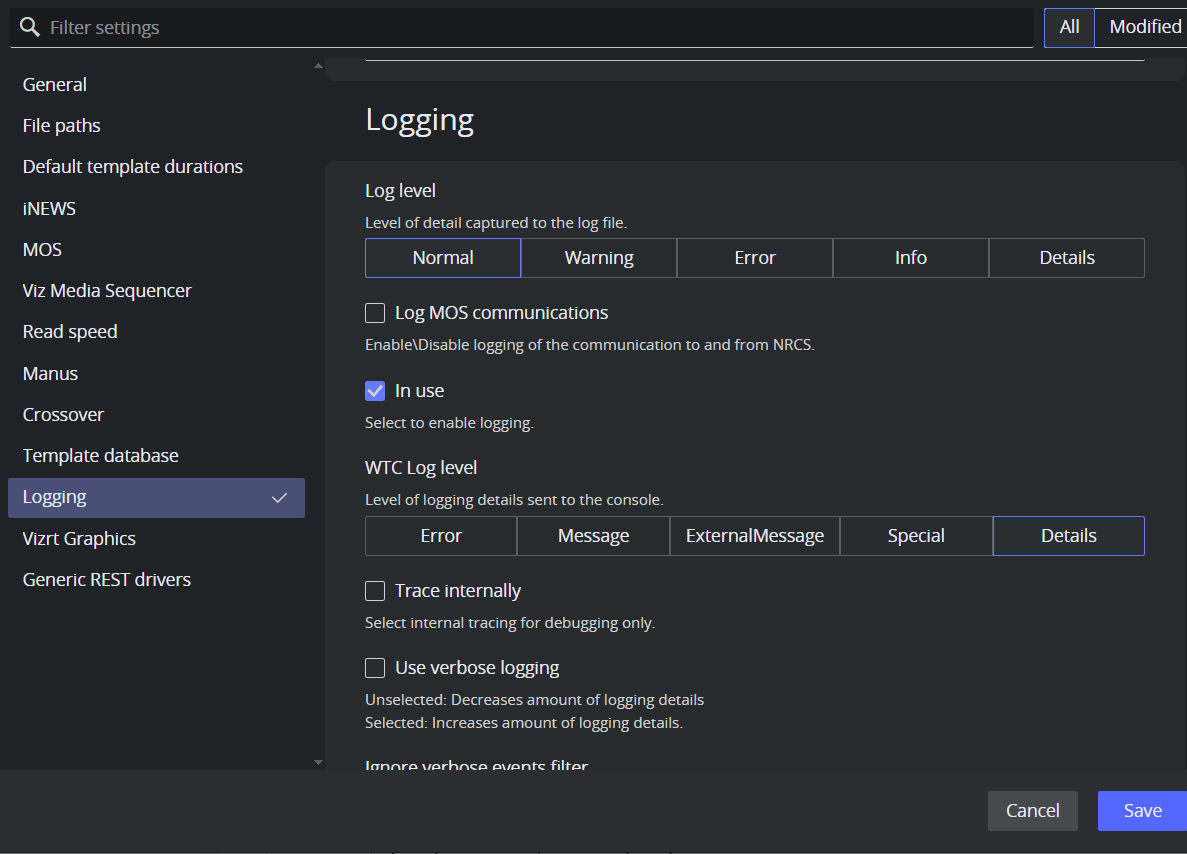Pick Special WTC log level
The width and height of the screenshot is (1187, 854).
click(x=916, y=536)
